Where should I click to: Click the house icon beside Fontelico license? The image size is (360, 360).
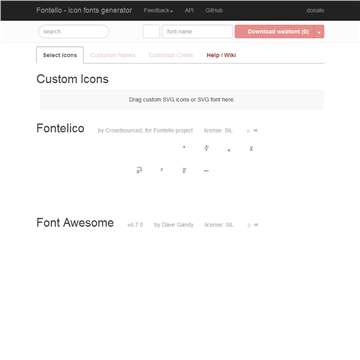tap(248, 131)
